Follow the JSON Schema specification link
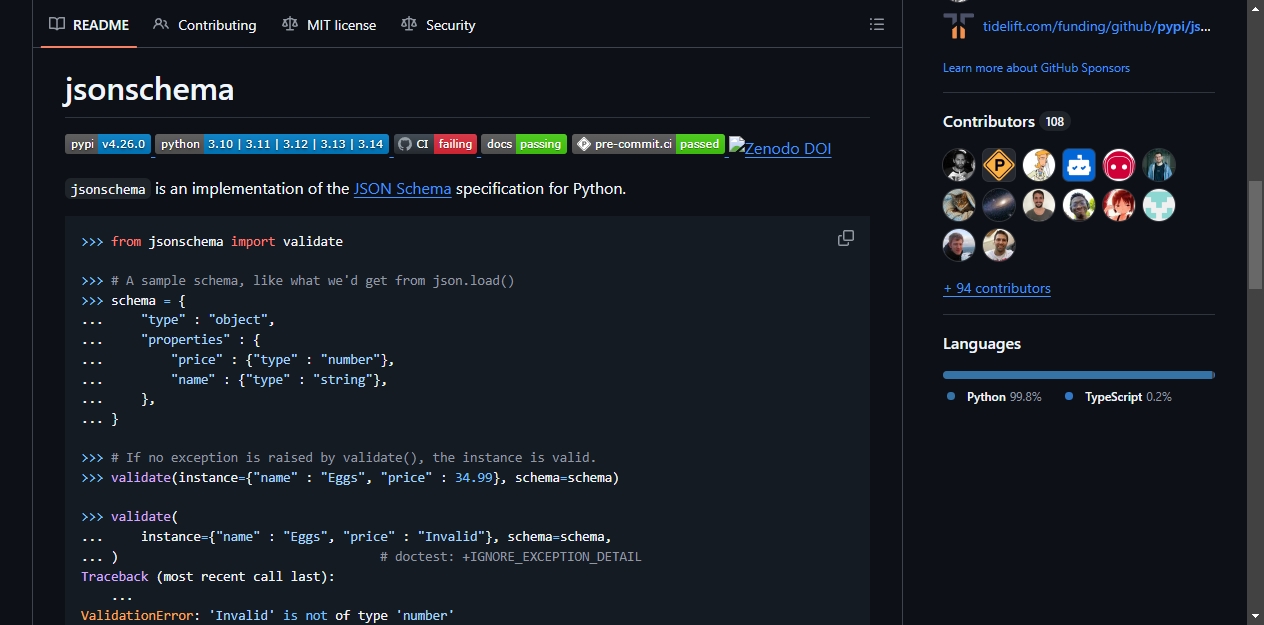Screen dimensions: 1264x625 pyautogui.click(x=402, y=188)
